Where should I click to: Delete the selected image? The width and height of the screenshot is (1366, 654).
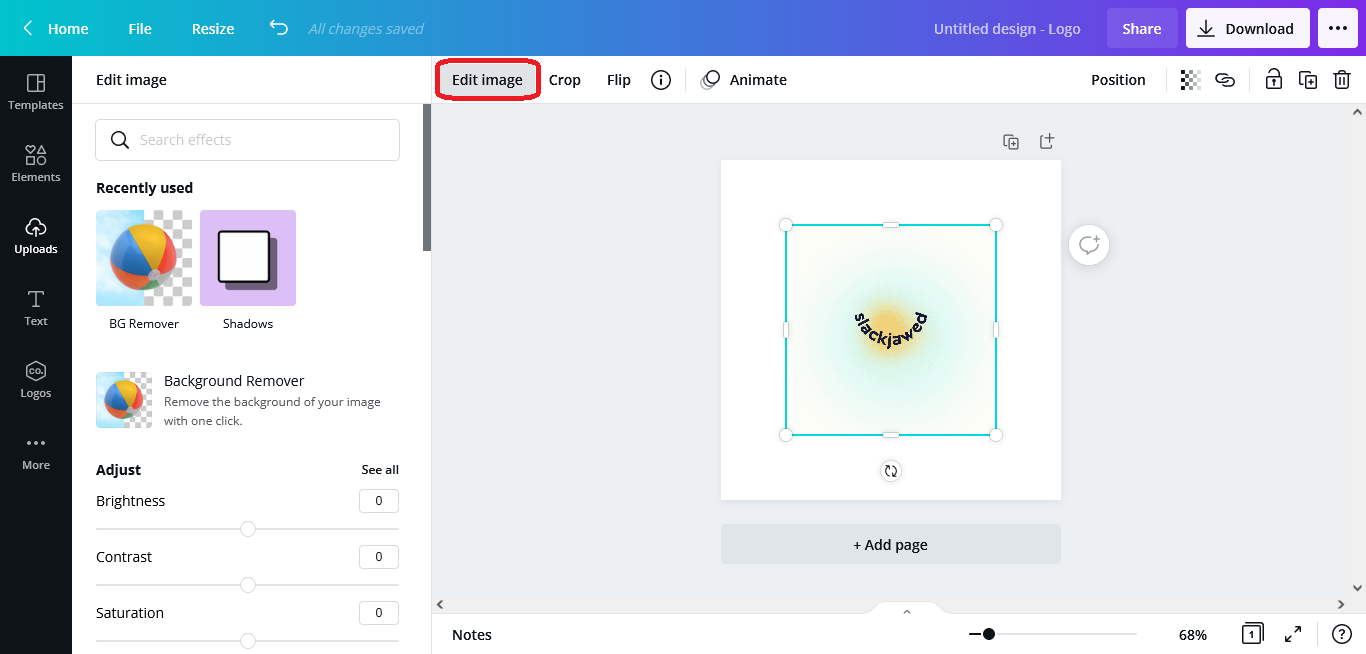[x=1342, y=79]
